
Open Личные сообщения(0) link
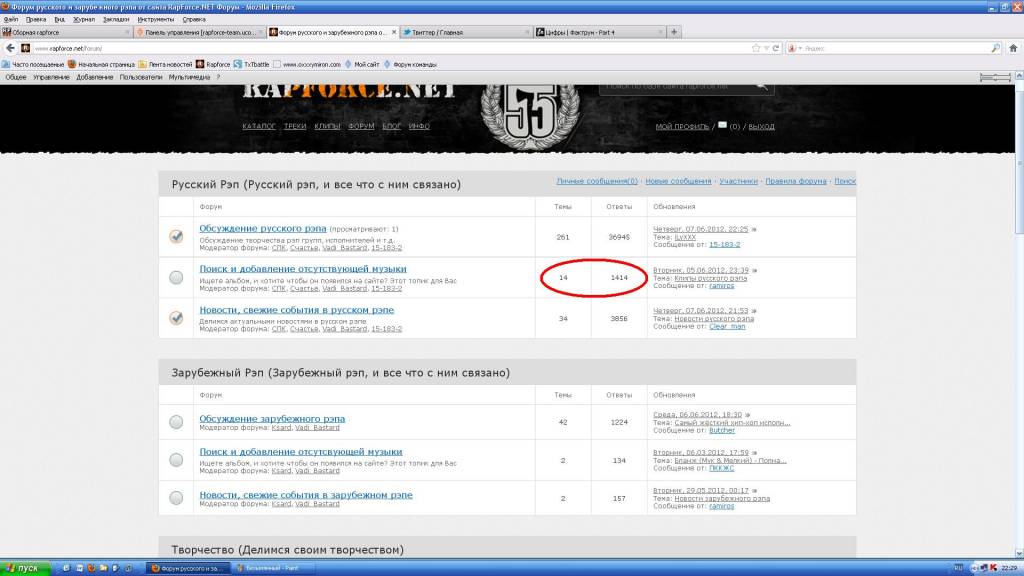coord(597,181)
